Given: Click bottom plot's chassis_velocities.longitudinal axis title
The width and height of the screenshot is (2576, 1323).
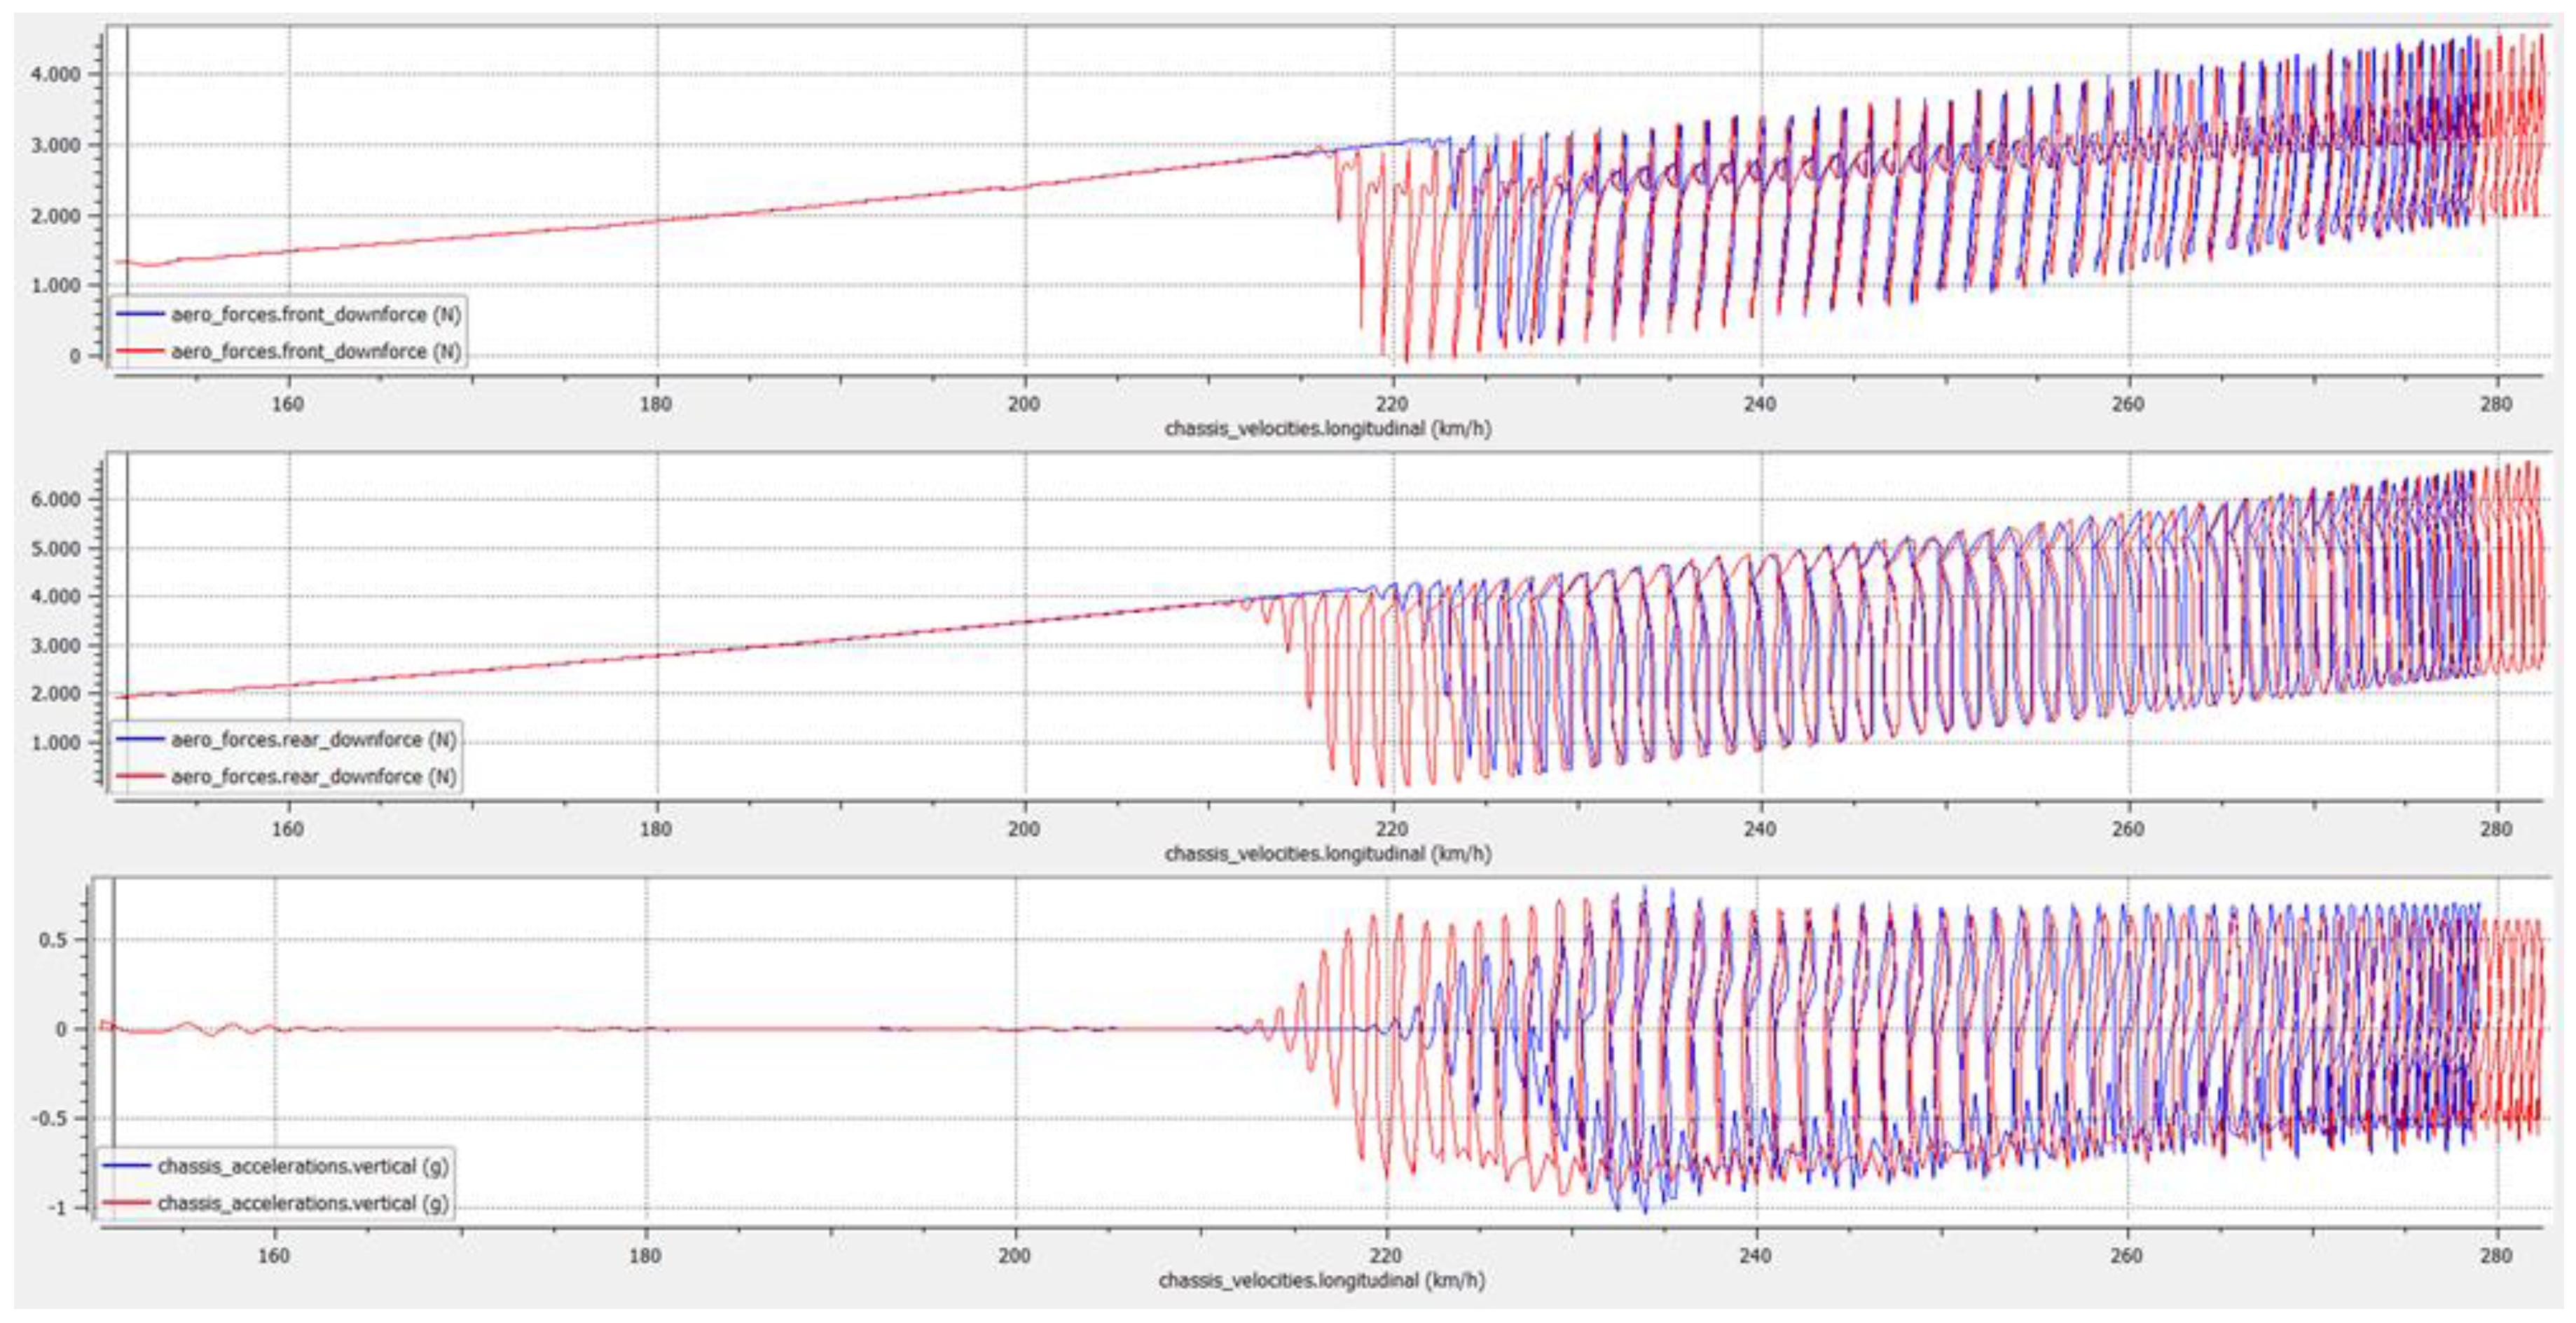Looking at the screenshot, I should point(1321,1280).
